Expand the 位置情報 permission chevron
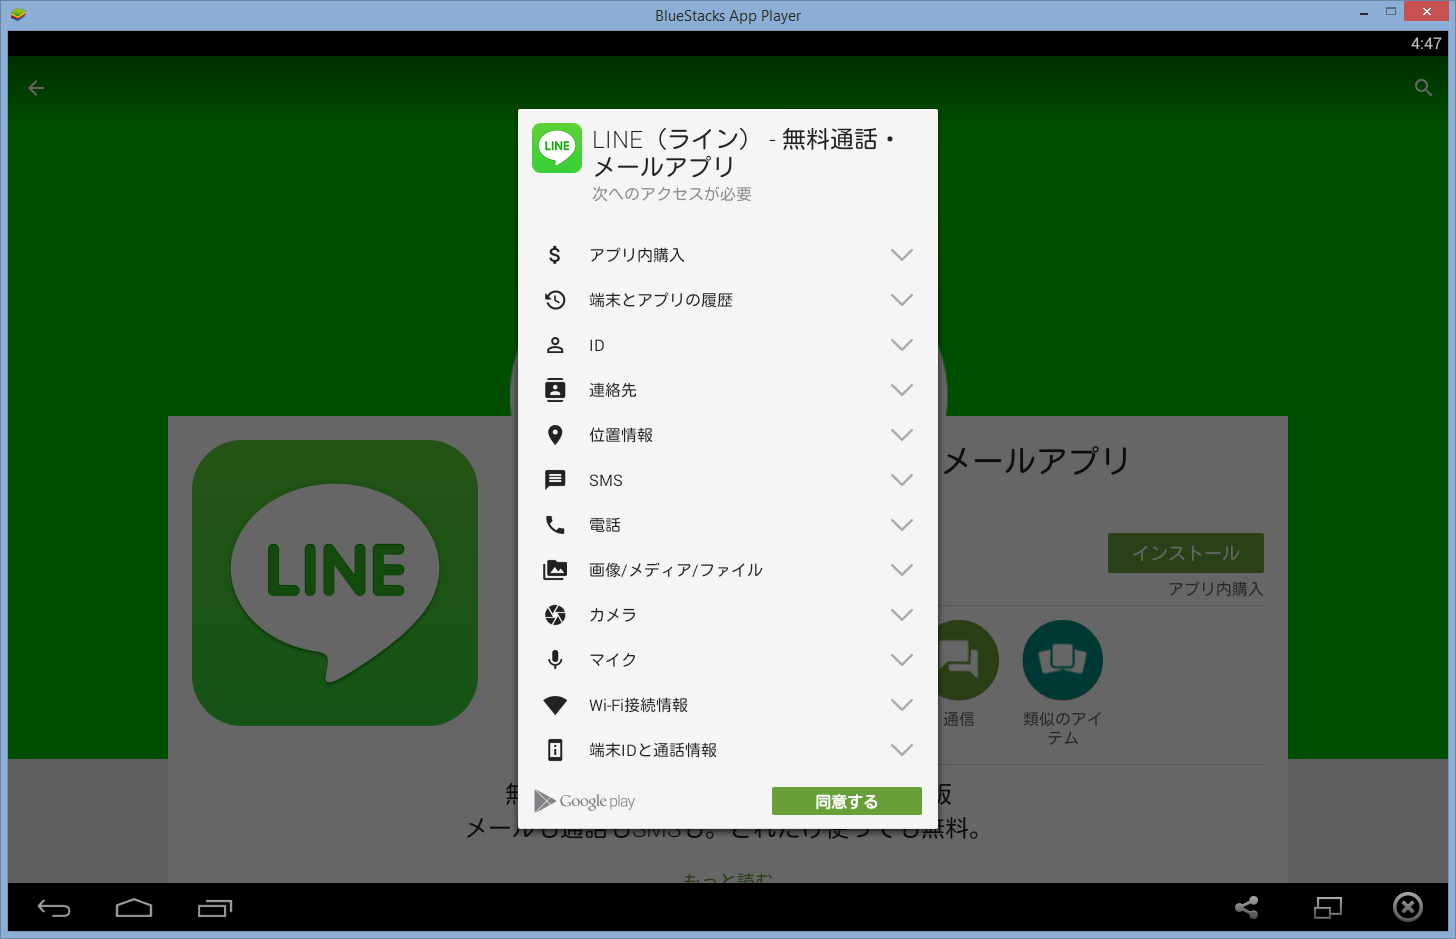 (902, 435)
